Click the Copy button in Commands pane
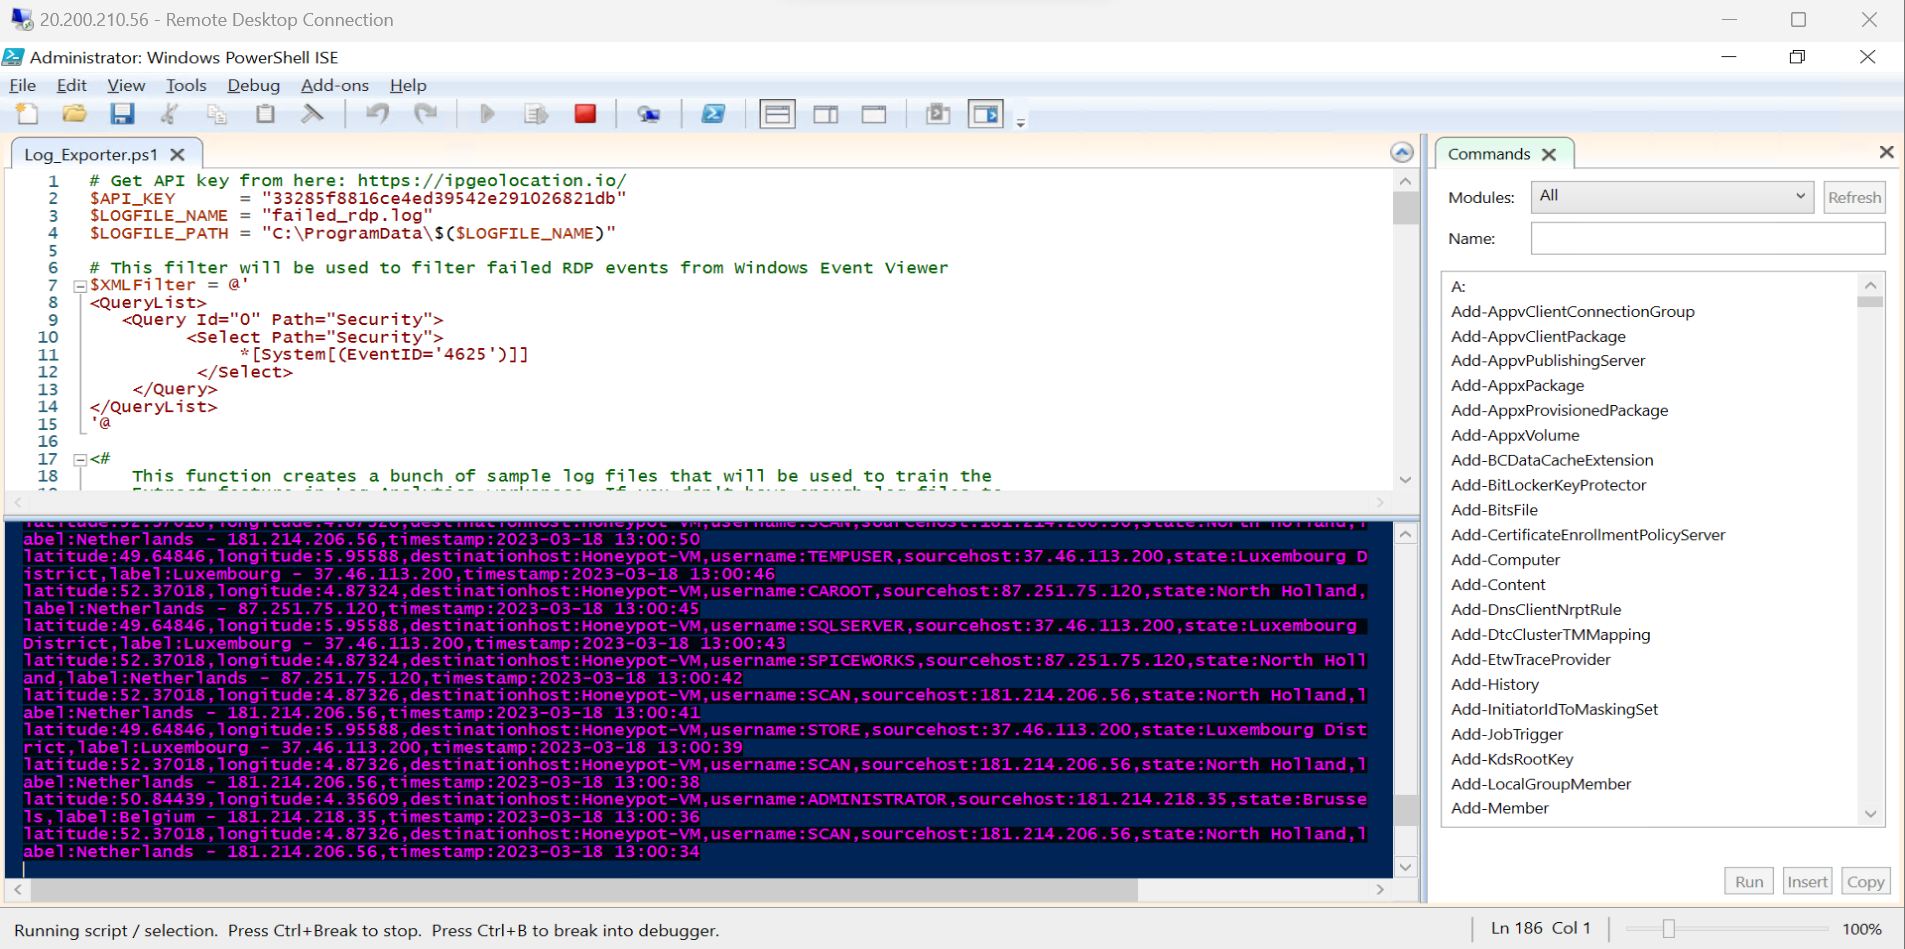This screenshot has width=1905, height=949. coord(1865,881)
